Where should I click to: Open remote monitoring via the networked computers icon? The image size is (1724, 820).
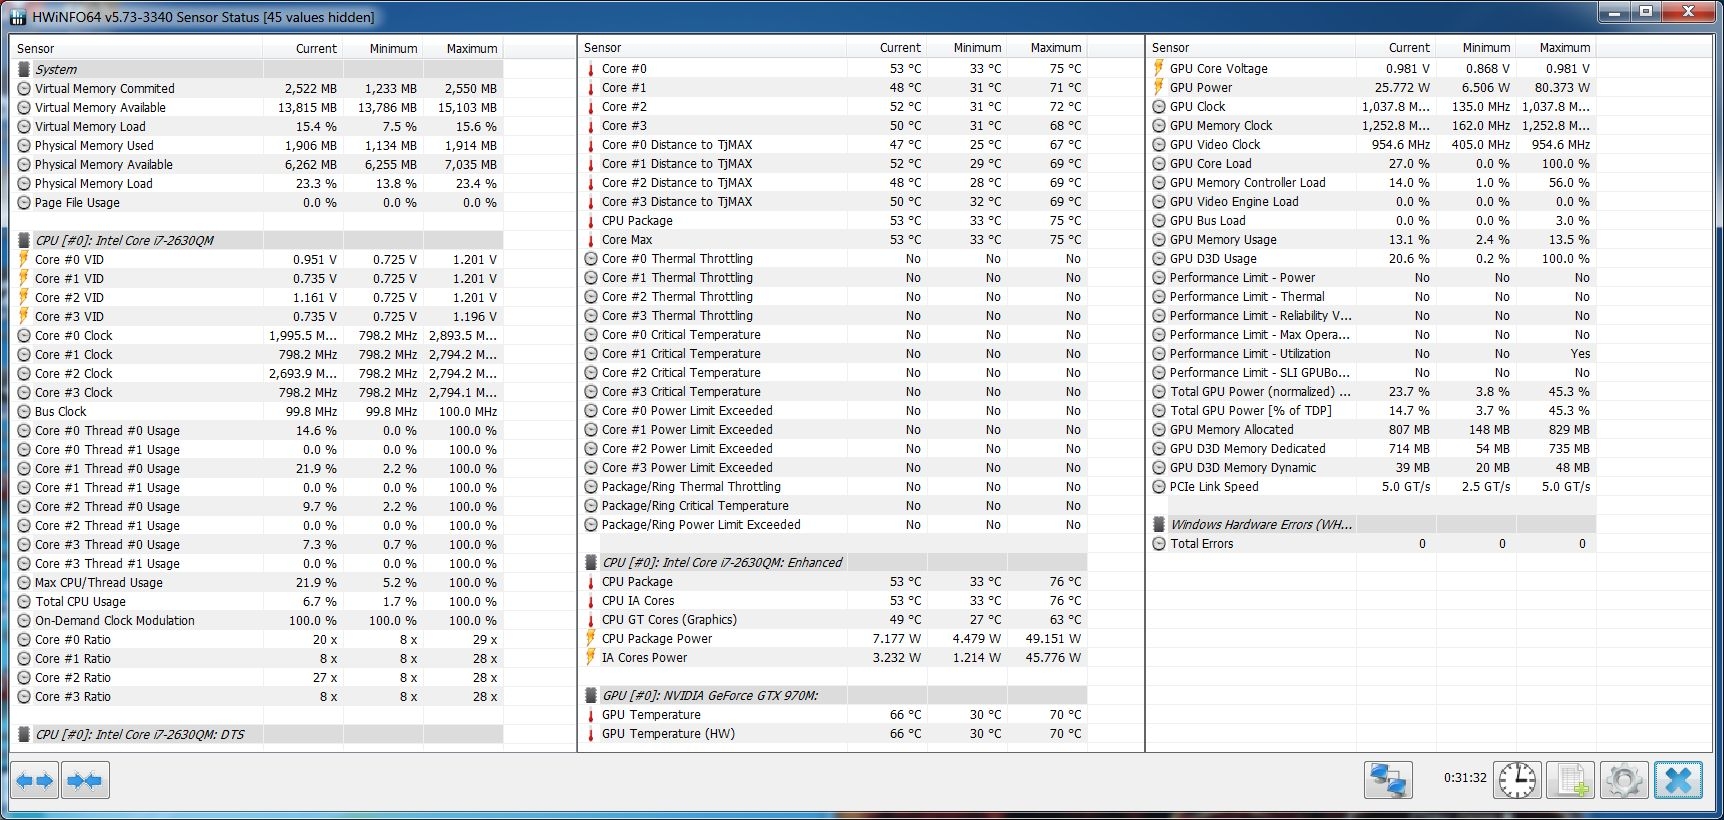(x=1388, y=780)
